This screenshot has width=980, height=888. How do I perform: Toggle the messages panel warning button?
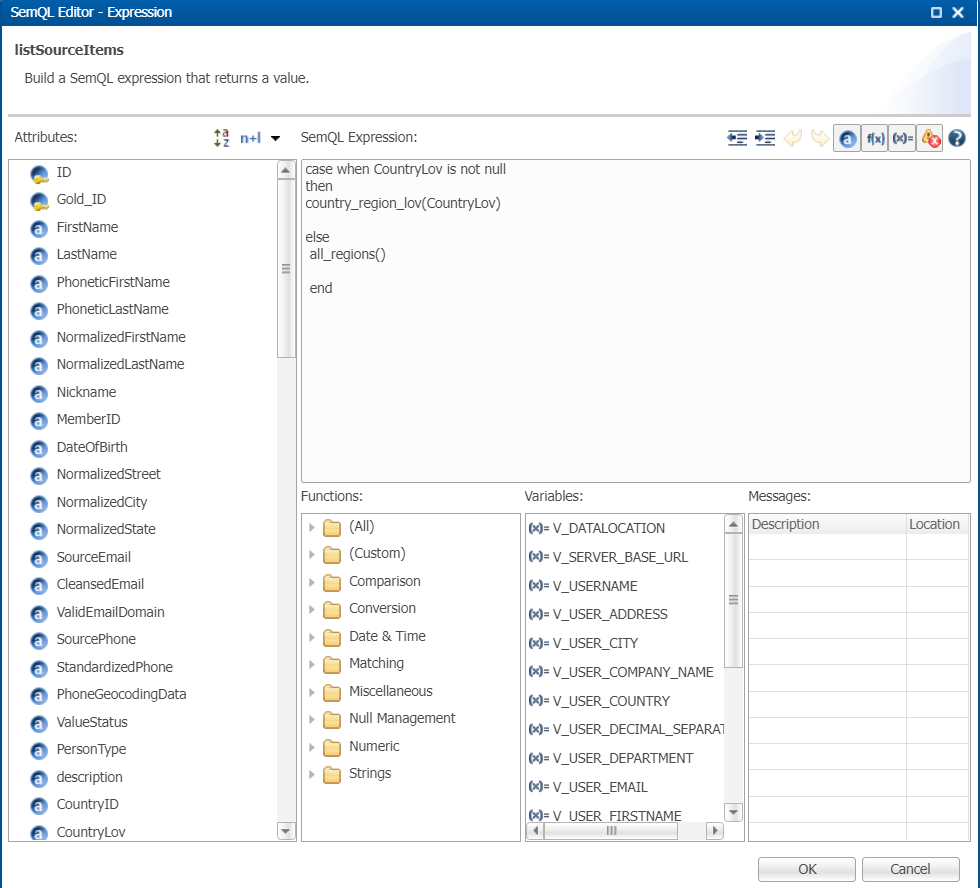(x=930, y=138)
